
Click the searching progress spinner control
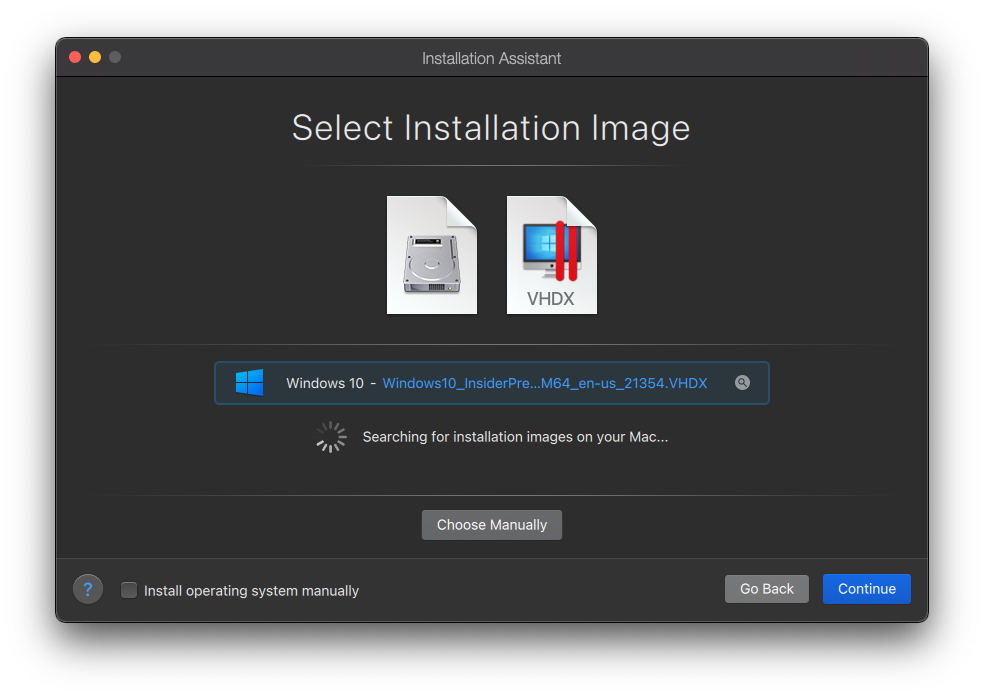[x=331, y=436]
